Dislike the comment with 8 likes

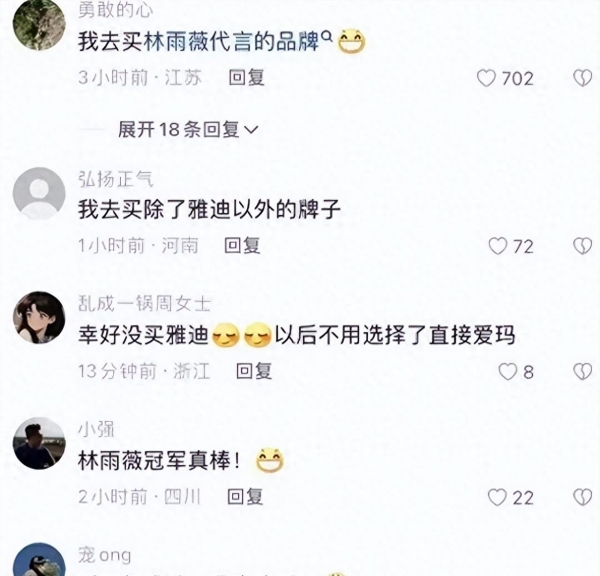pyautogui.click(x=582, y=372)
